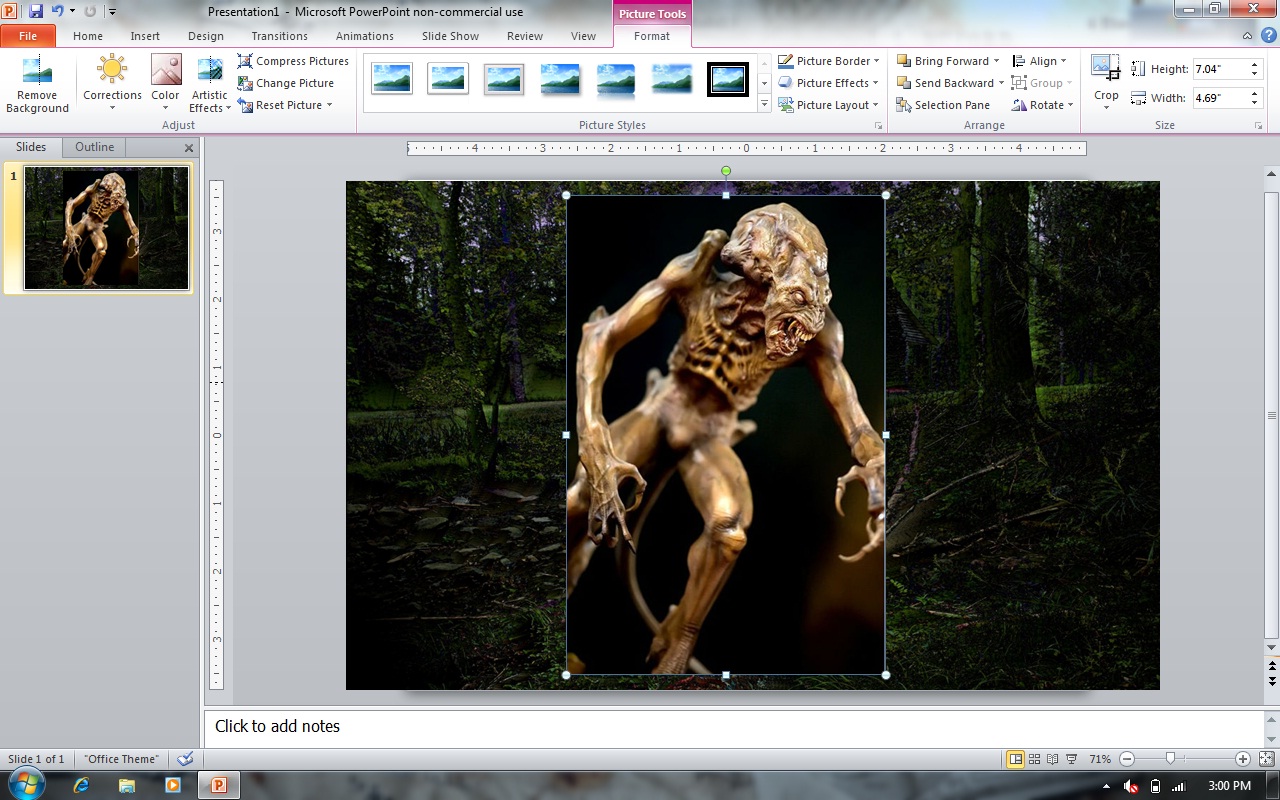Click the zoom in plus button
Image resolution: width=1280 pixels, height=800 pixels.
tap(1242, 759)
